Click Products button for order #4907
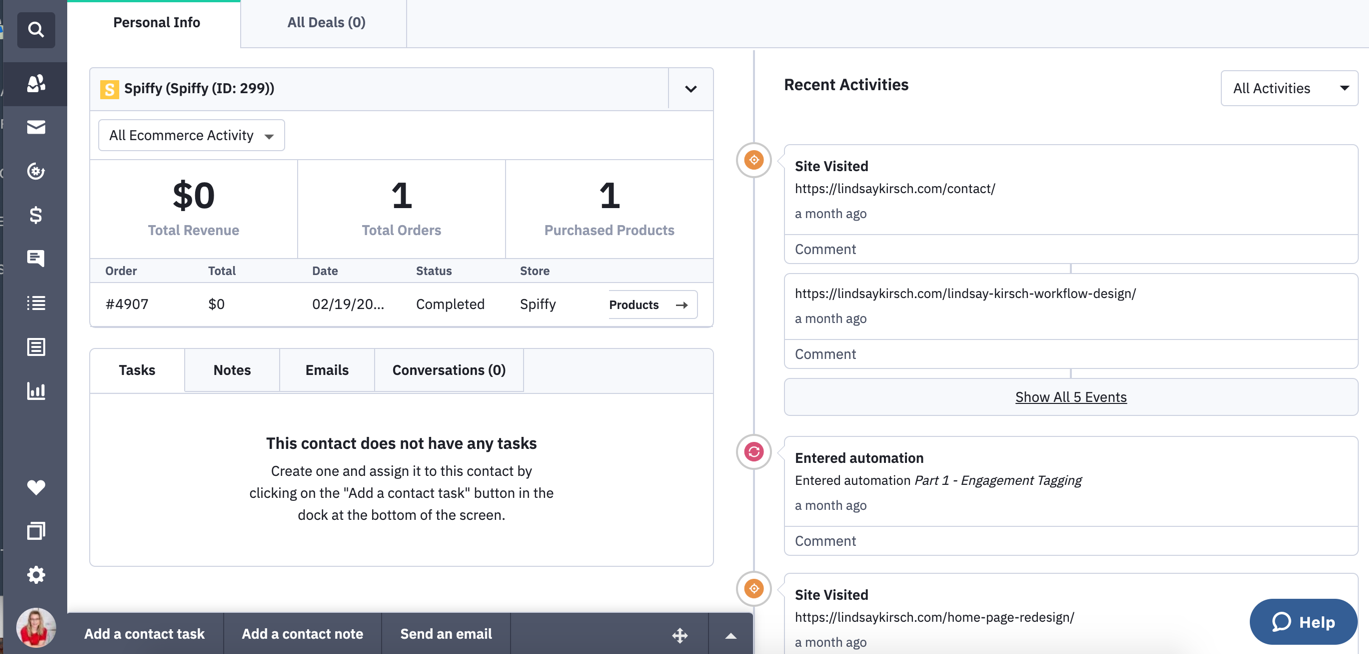 click(x=651, y=305)
